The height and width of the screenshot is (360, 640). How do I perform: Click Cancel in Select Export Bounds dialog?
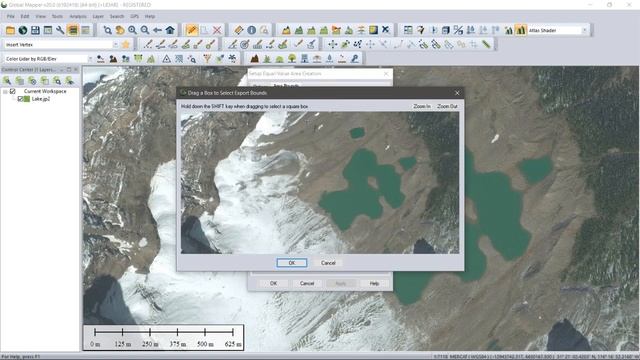(x=328, y=263)
